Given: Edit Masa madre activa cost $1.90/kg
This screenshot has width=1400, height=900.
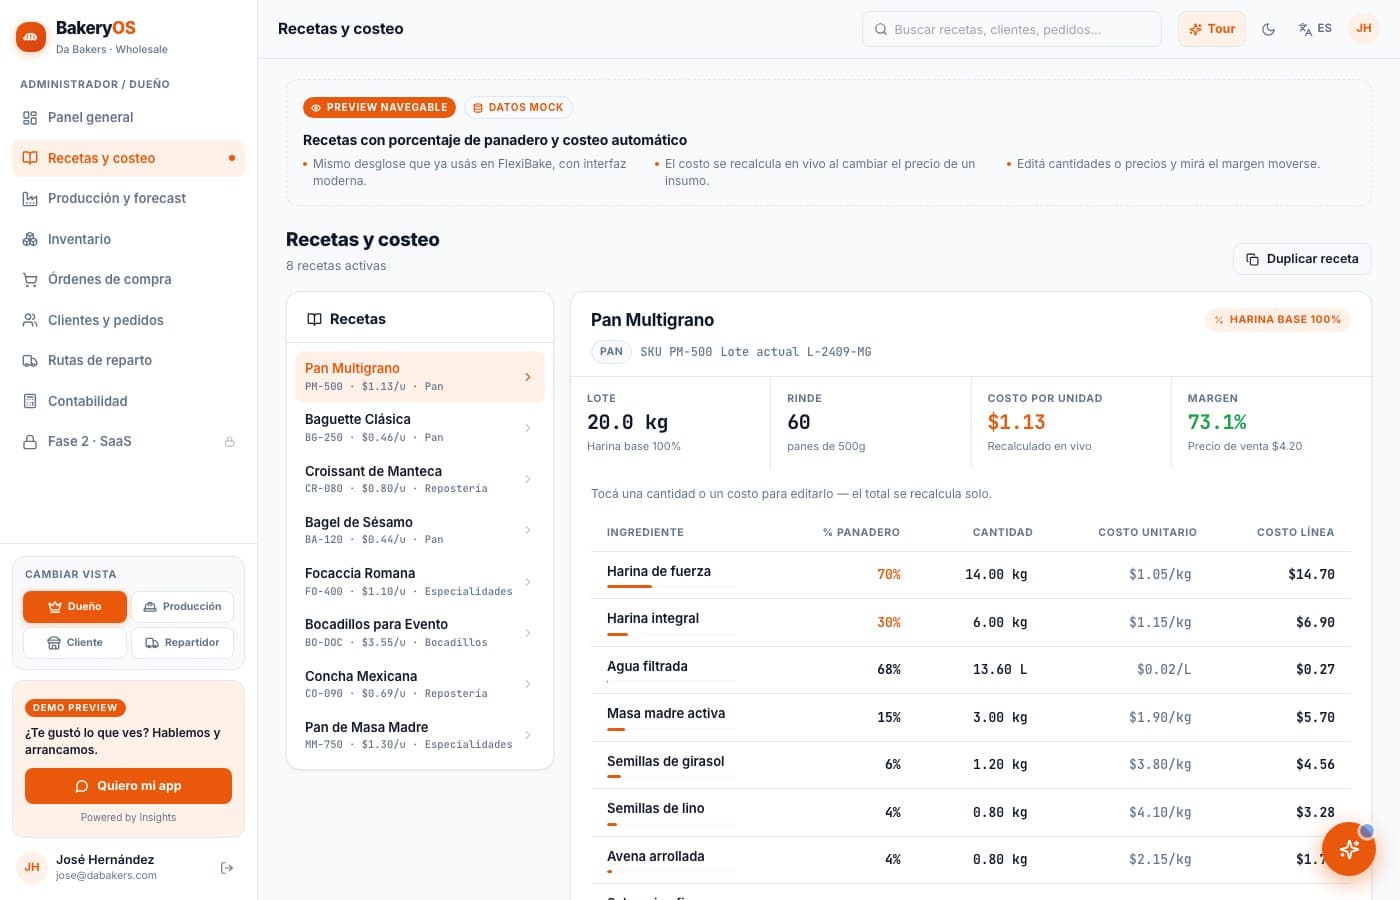Looking at the screenshot, I should click(x=1160, y=717).
